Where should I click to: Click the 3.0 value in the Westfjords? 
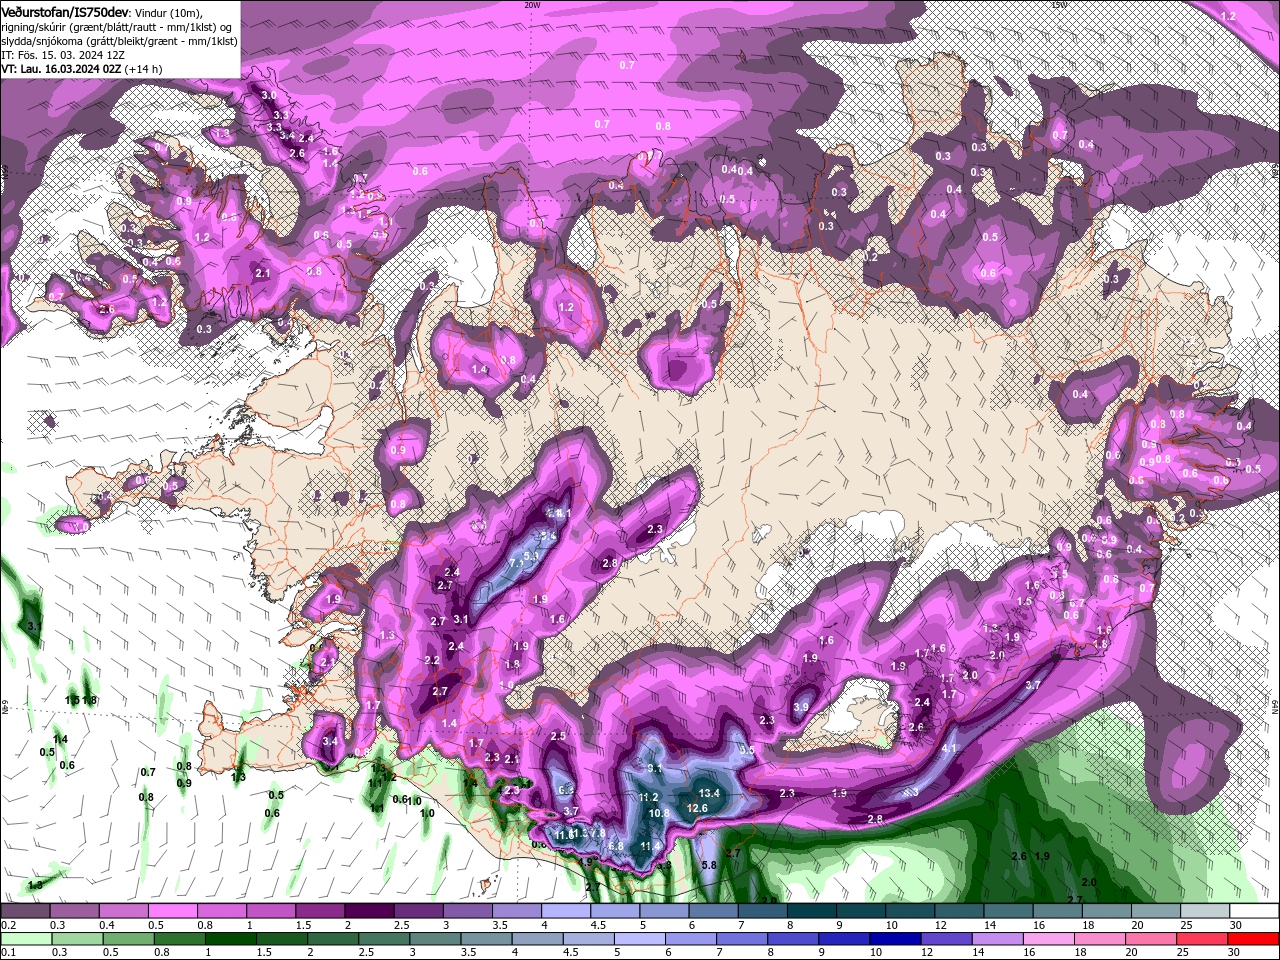coord(269,95)
